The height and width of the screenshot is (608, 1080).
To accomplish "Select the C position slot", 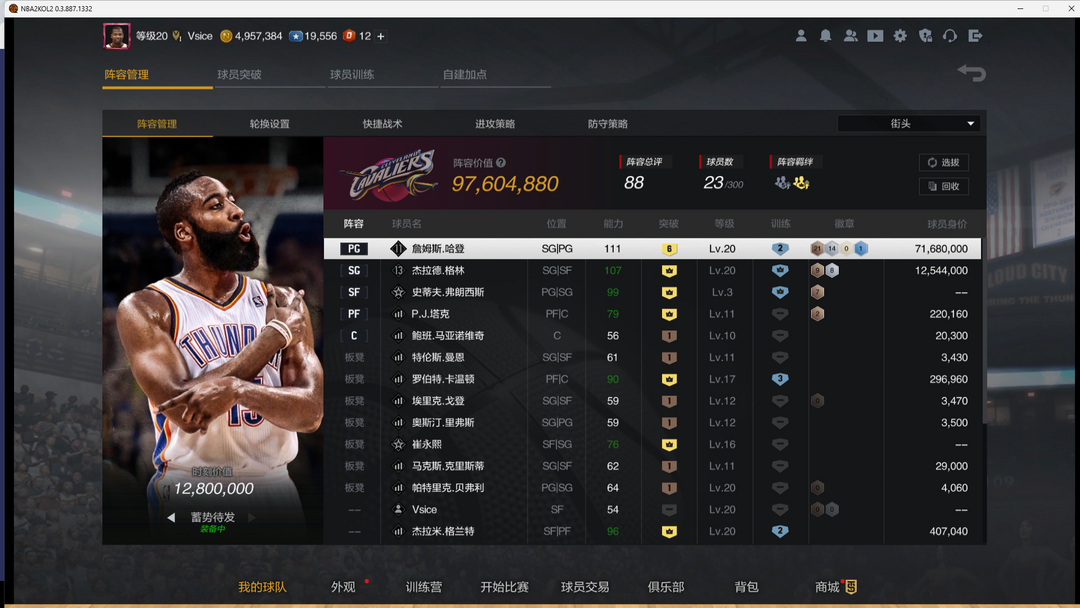I will 354,336.
